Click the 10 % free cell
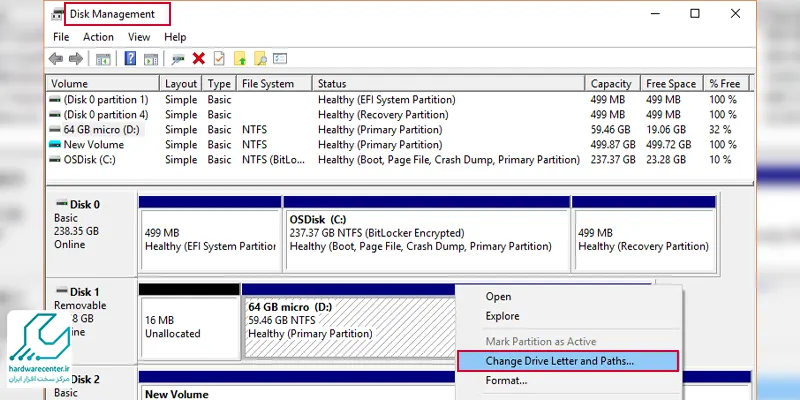The image size is (800, 400). (720, 160)
